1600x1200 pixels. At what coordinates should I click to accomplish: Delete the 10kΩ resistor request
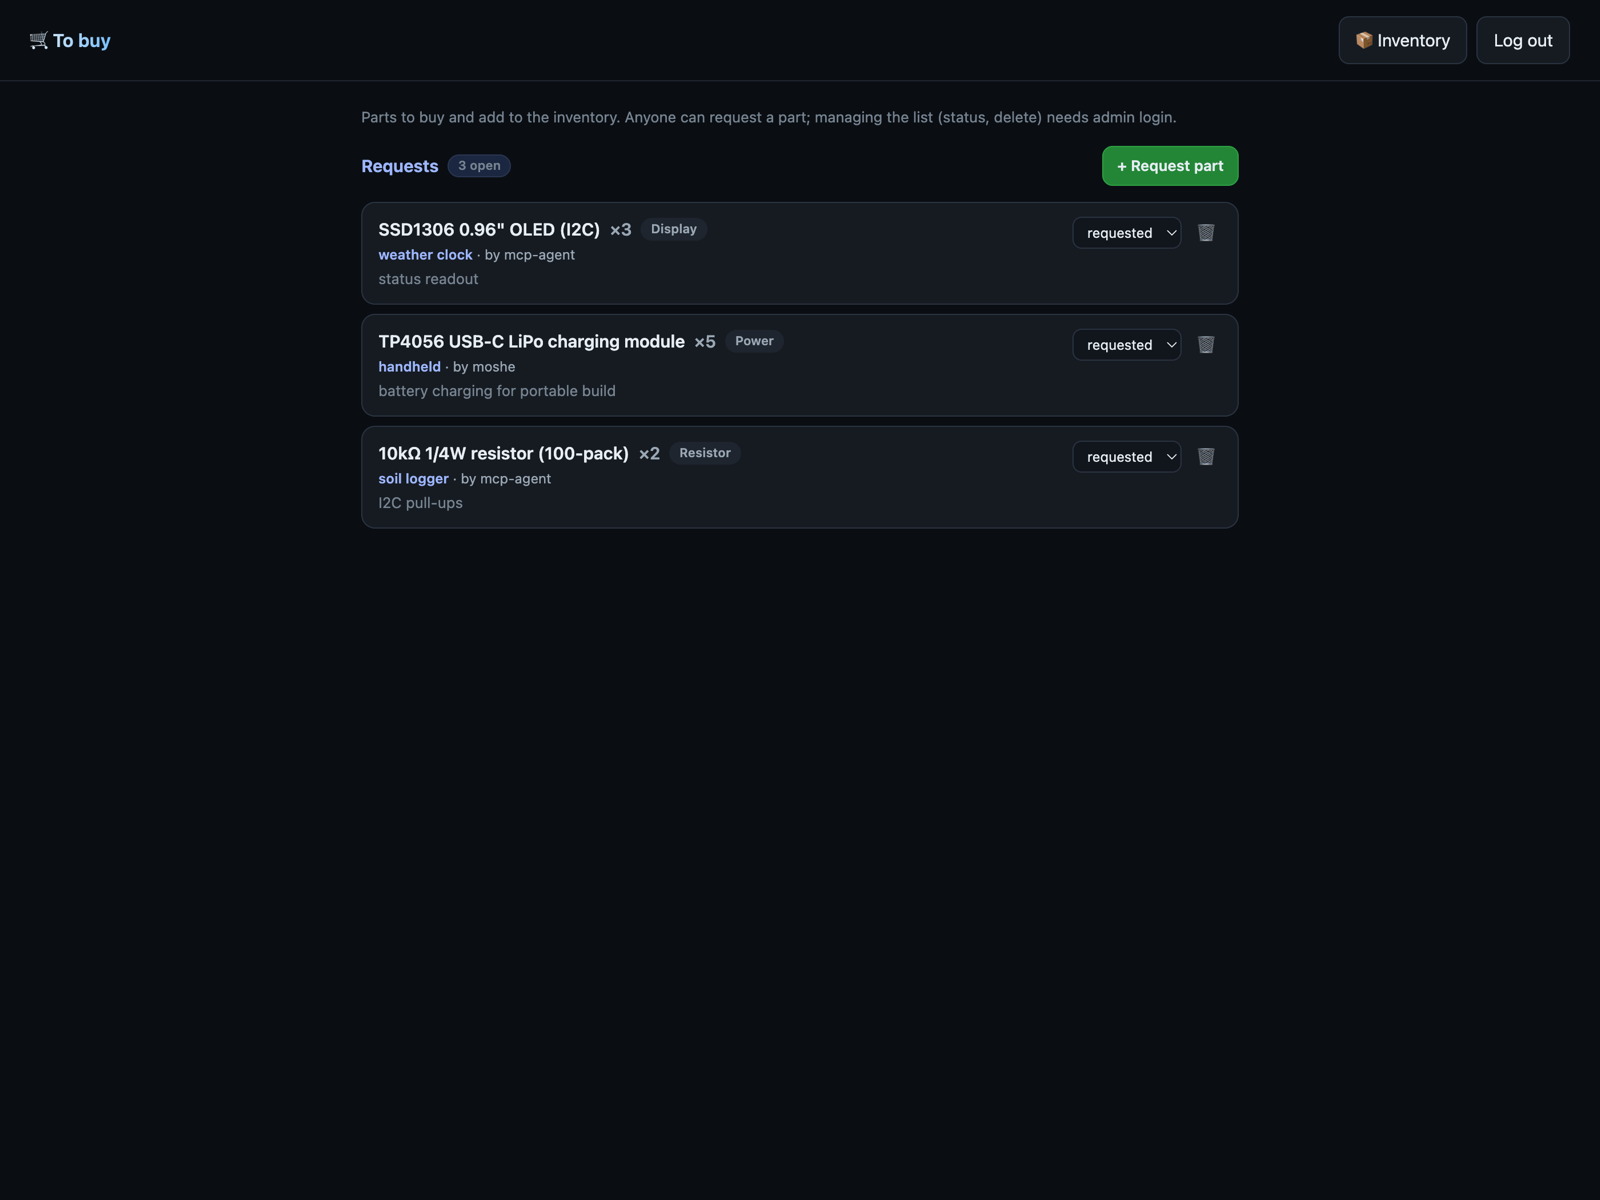(x=1206, y=457)
